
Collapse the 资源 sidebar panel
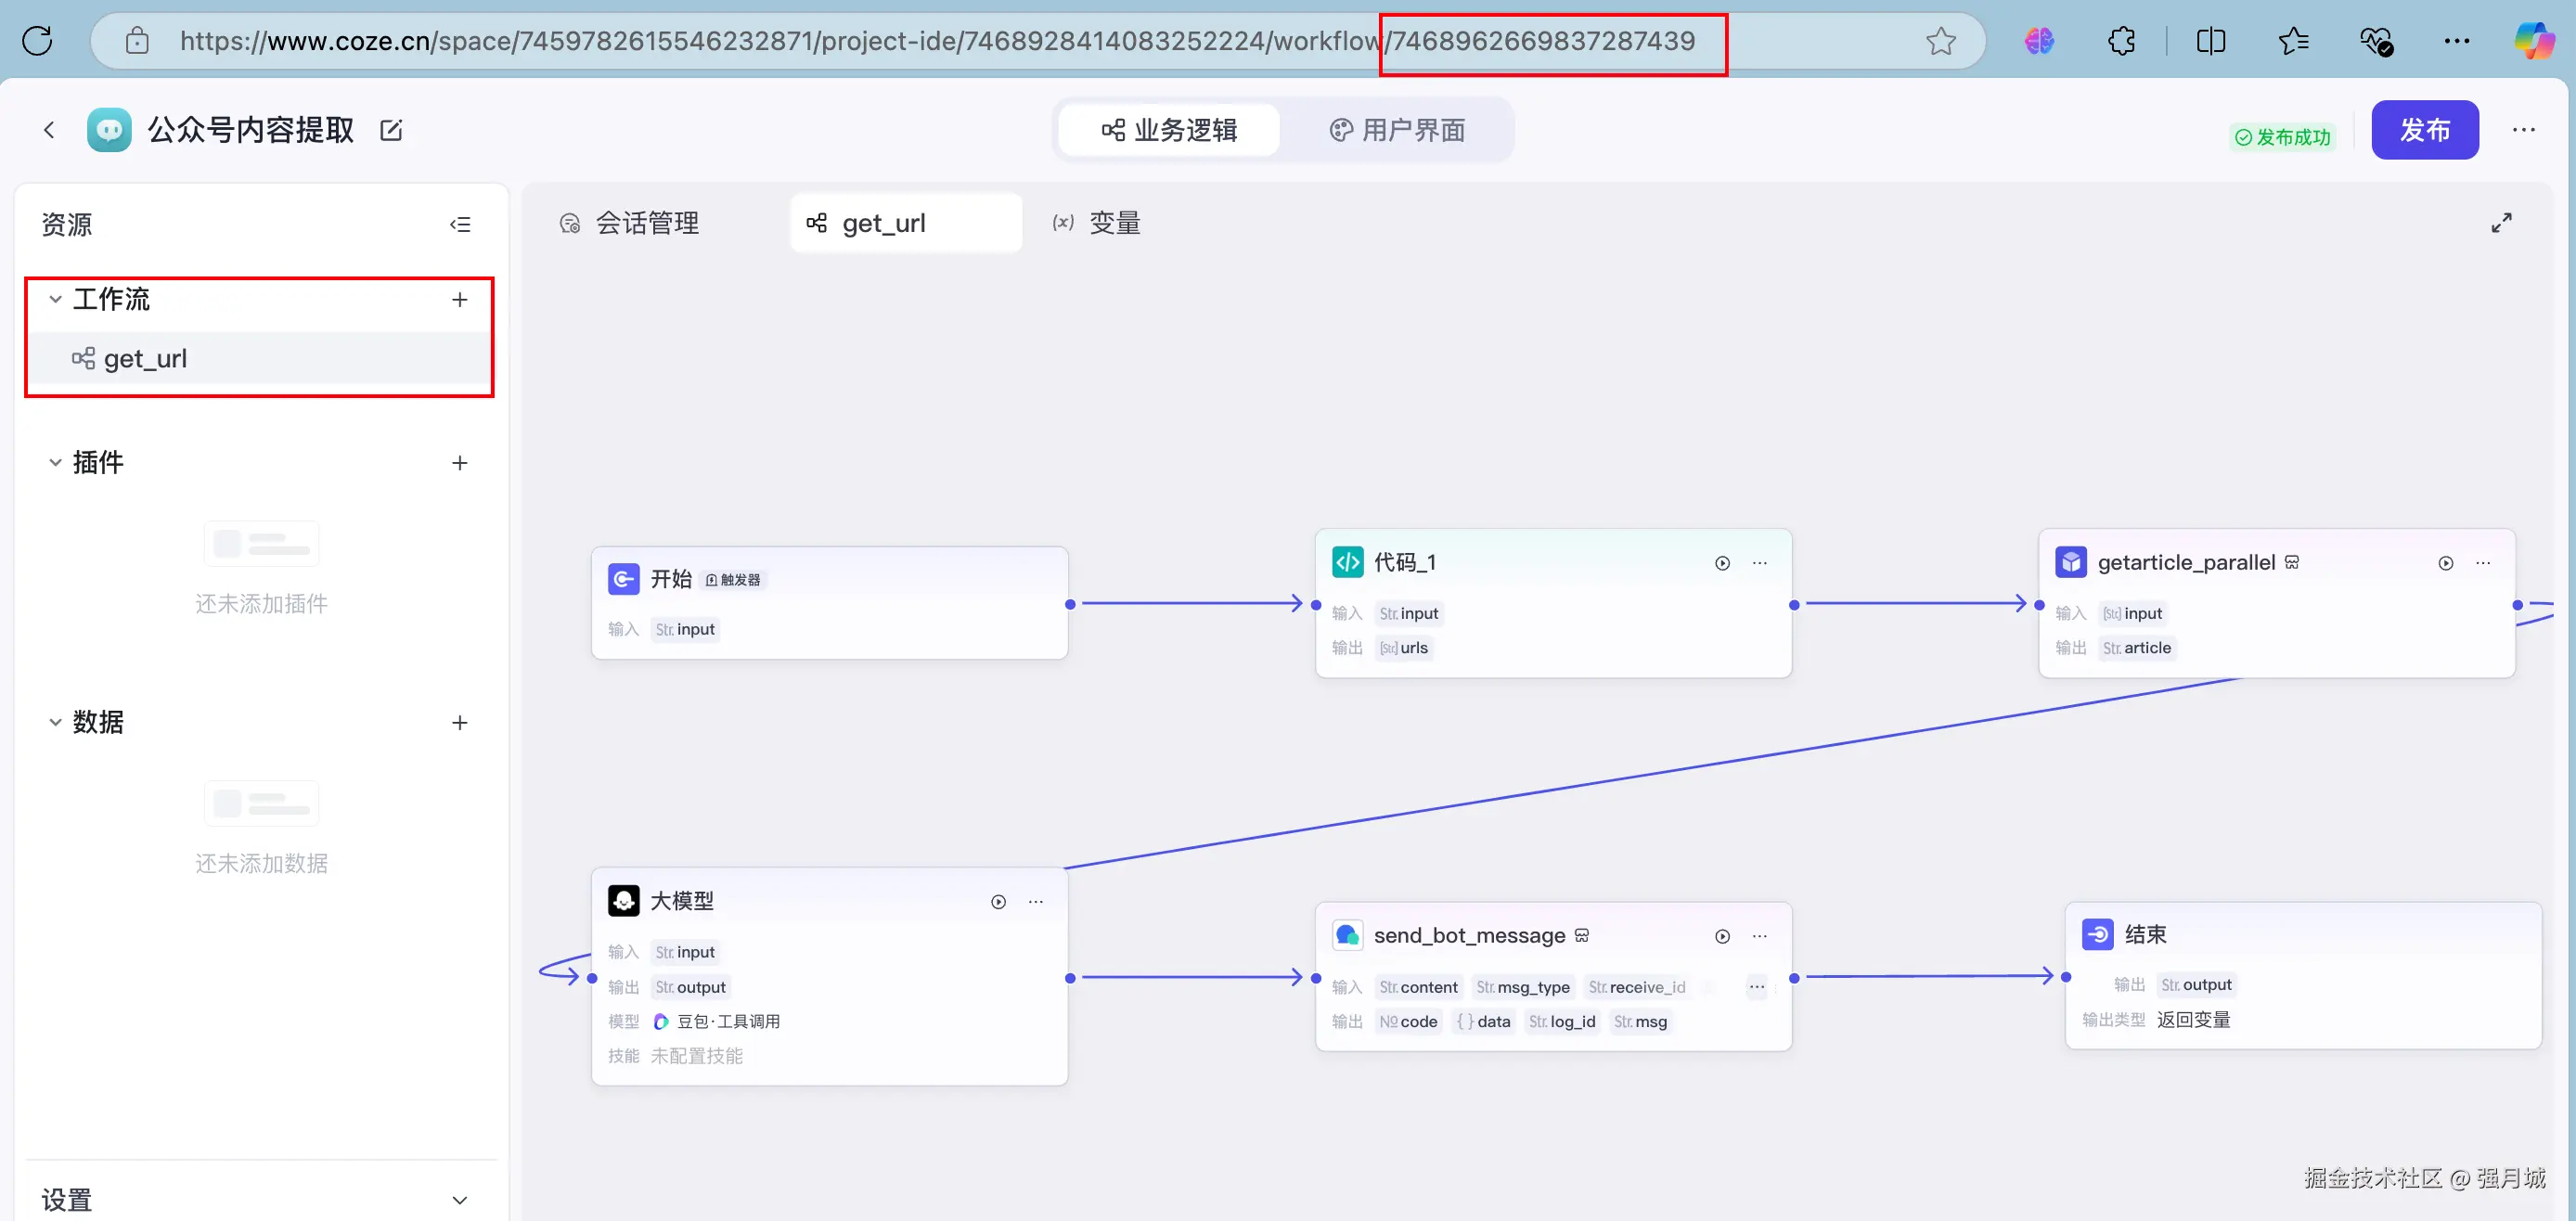point(460,224)
